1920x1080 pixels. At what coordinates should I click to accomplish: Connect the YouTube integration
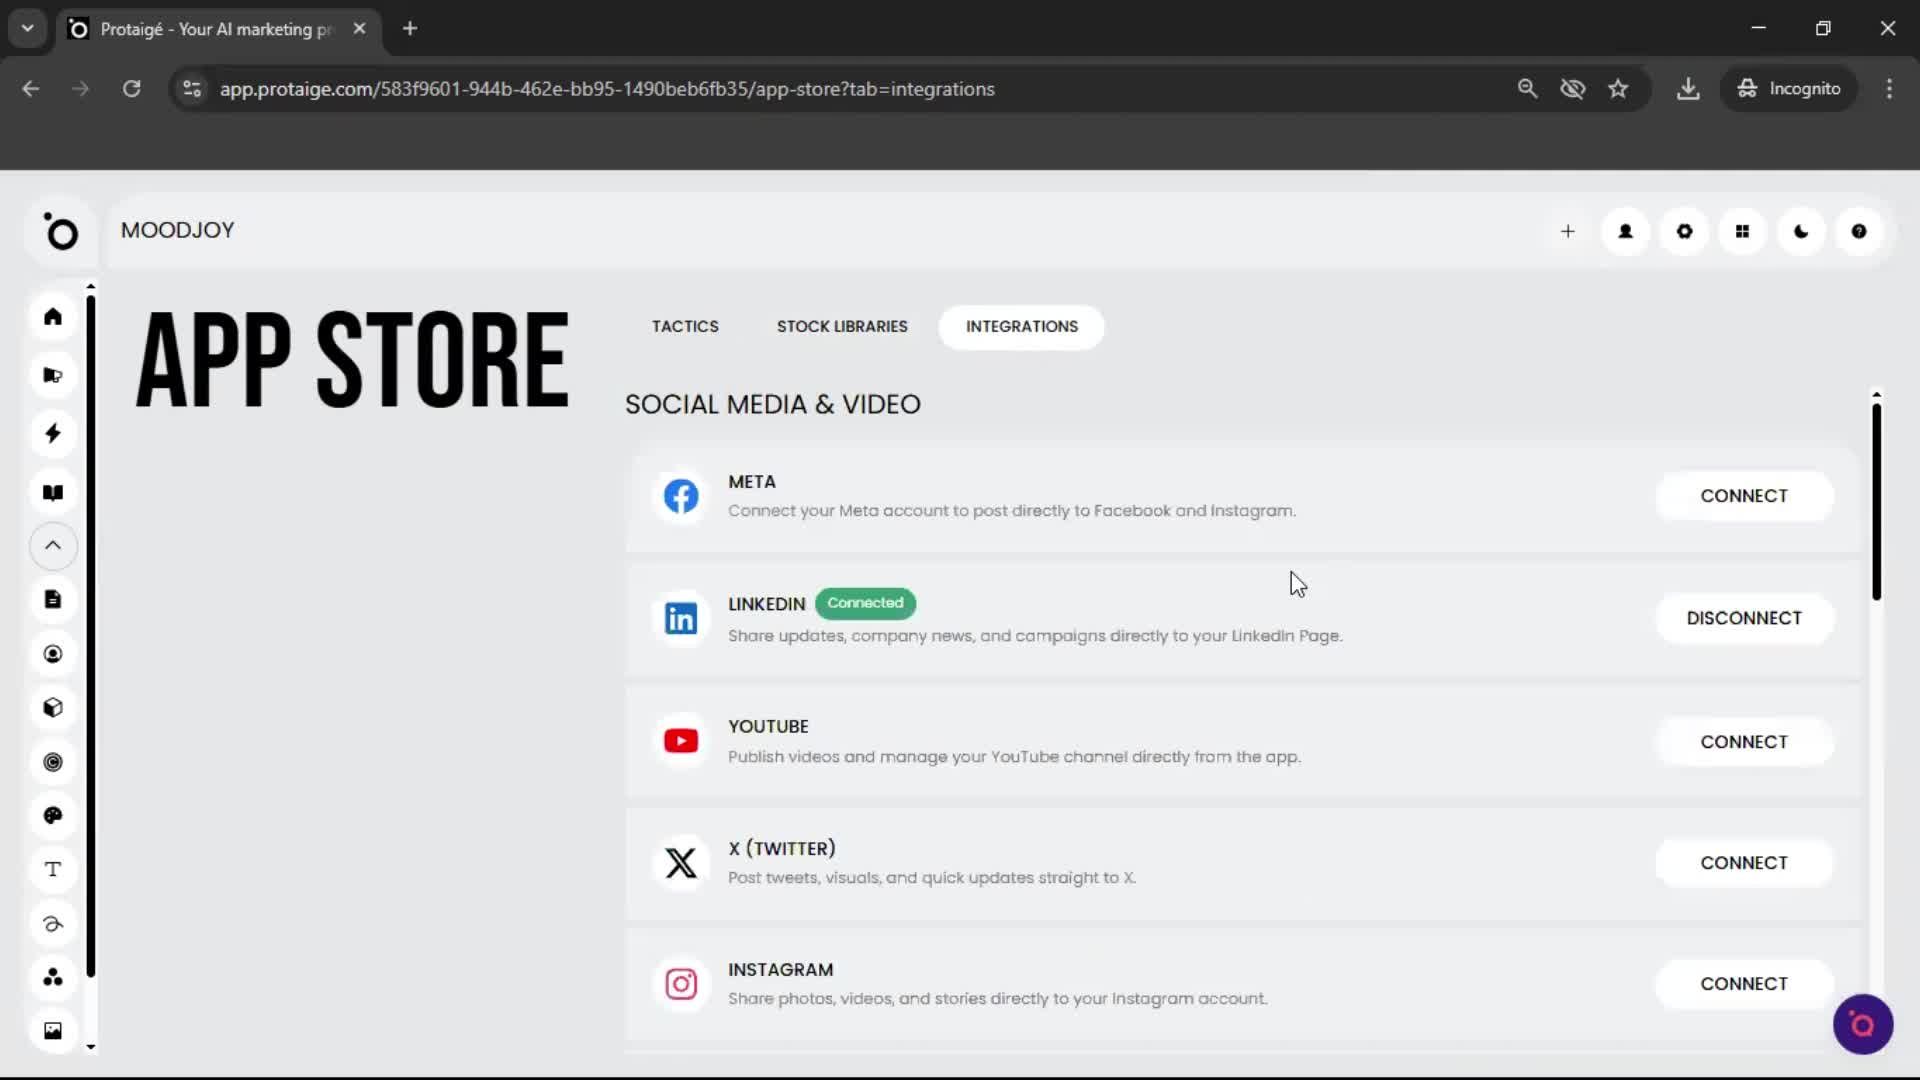tap(1744, 741)
